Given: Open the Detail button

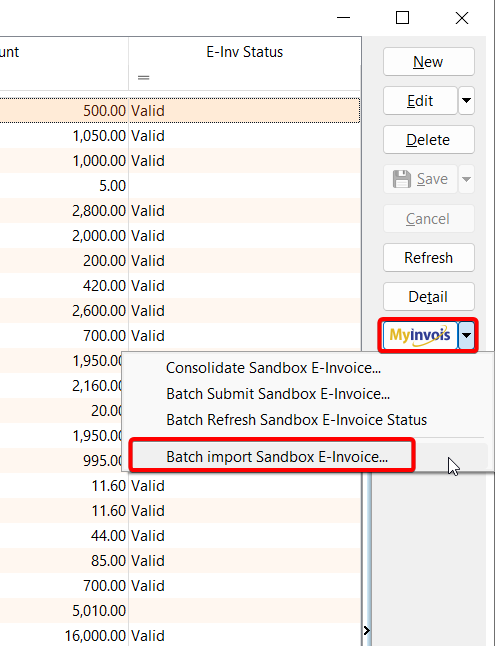Looking at the screenshot, I should [429, 296].
